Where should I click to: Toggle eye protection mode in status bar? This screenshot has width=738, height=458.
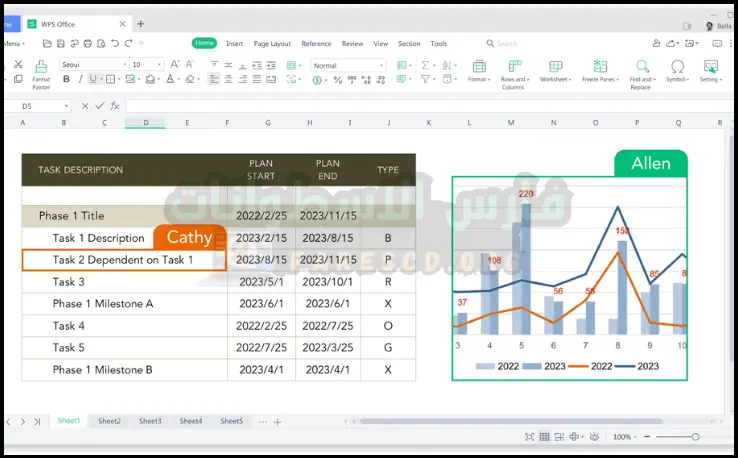[x=594, y=437]
